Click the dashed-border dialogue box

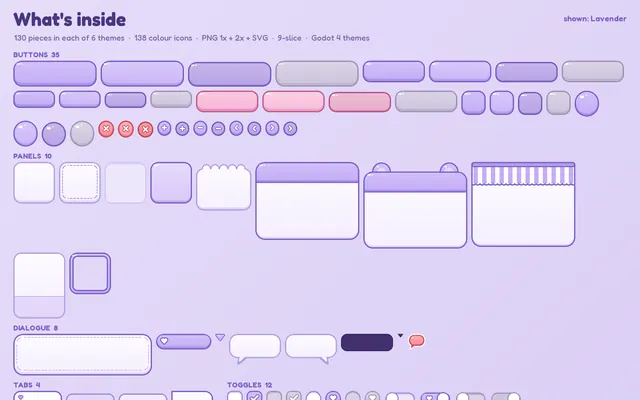82,355
